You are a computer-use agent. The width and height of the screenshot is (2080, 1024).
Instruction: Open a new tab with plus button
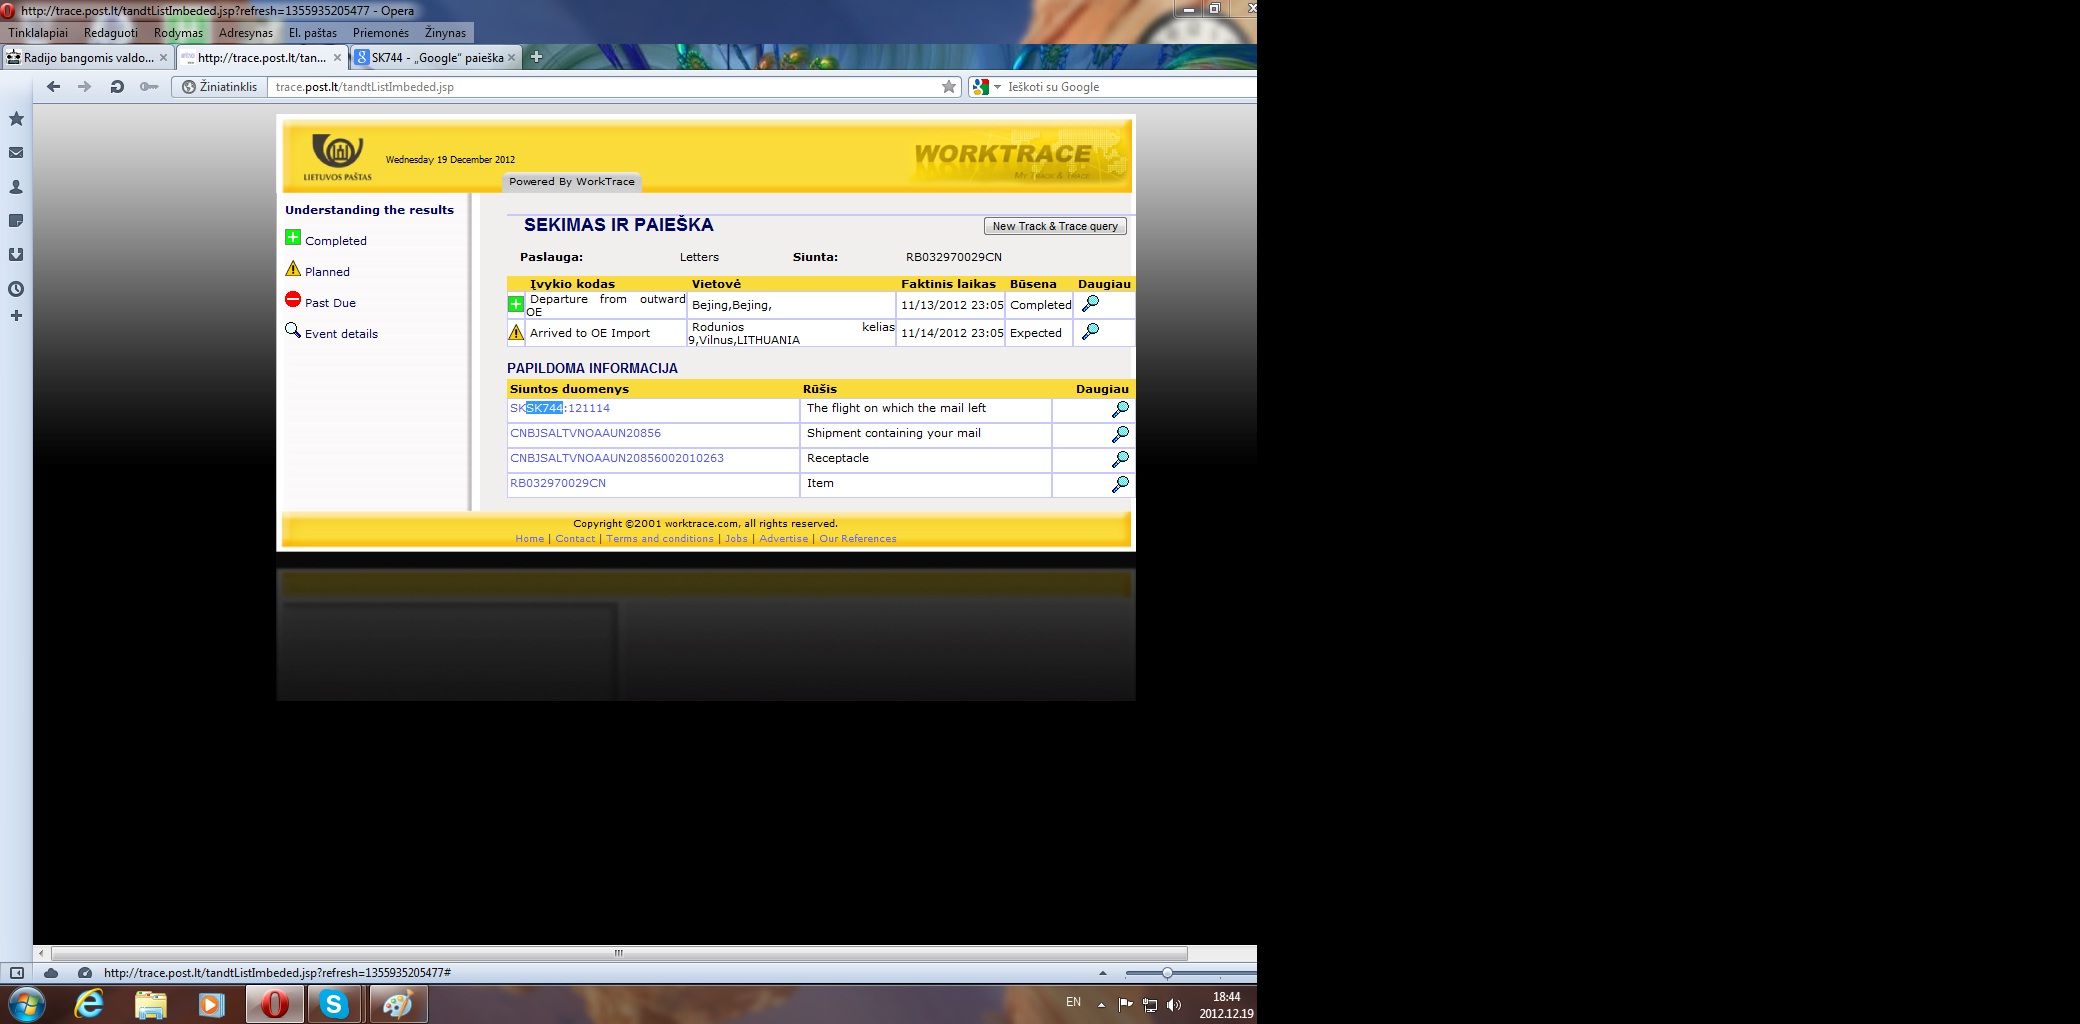536,57
